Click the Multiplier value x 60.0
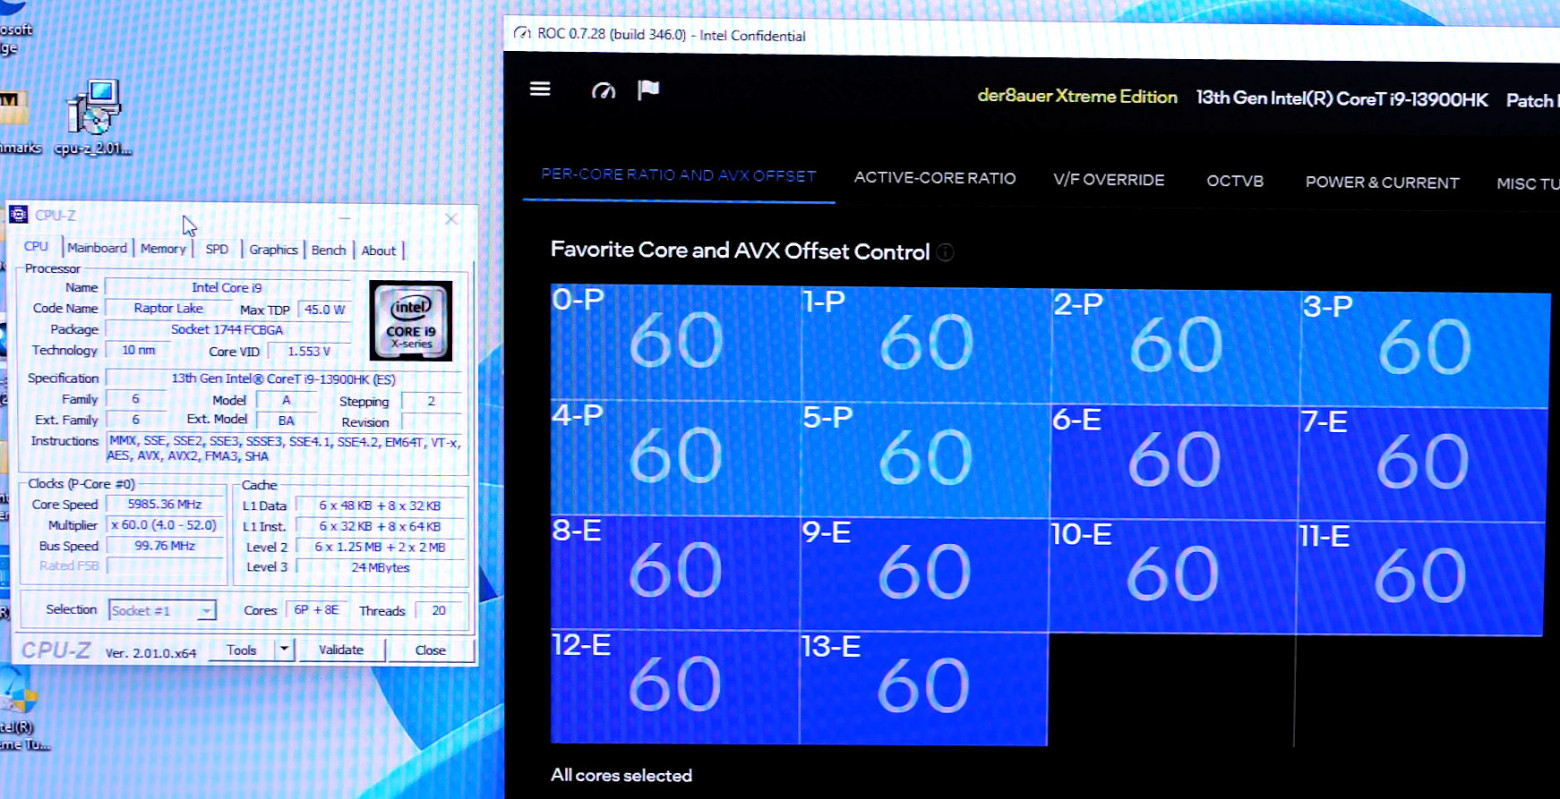1560x799 pixels. 165,525
